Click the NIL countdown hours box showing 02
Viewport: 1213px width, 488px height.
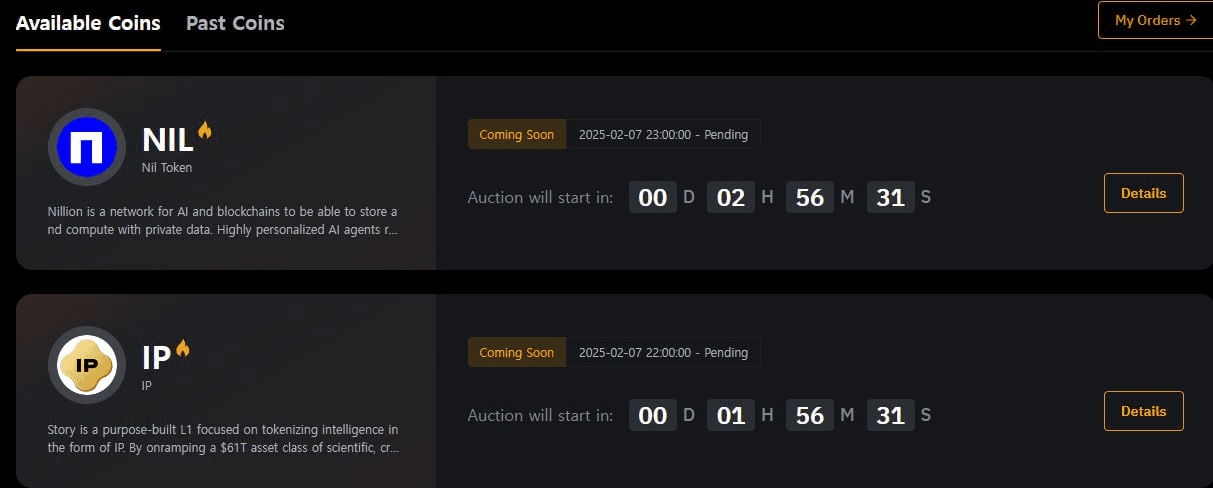click(731, 197)
